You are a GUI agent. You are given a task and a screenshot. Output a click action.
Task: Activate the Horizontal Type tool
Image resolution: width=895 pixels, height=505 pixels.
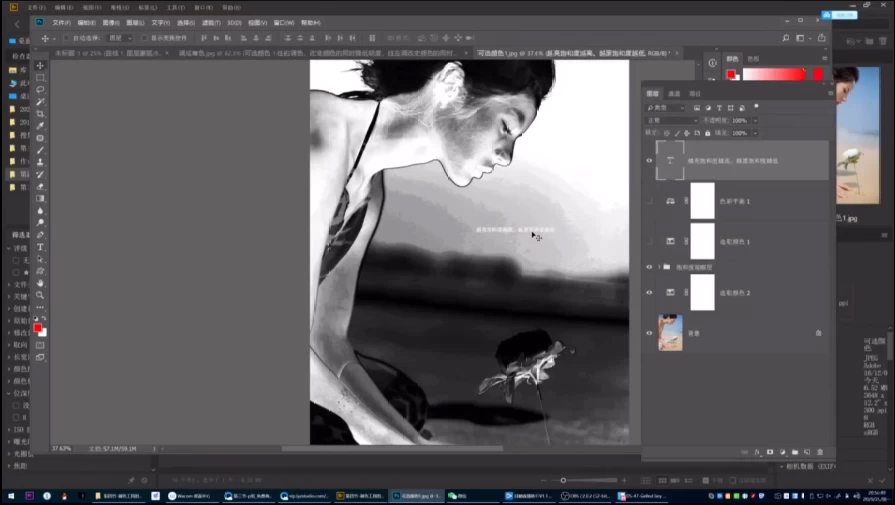[40, 246]
